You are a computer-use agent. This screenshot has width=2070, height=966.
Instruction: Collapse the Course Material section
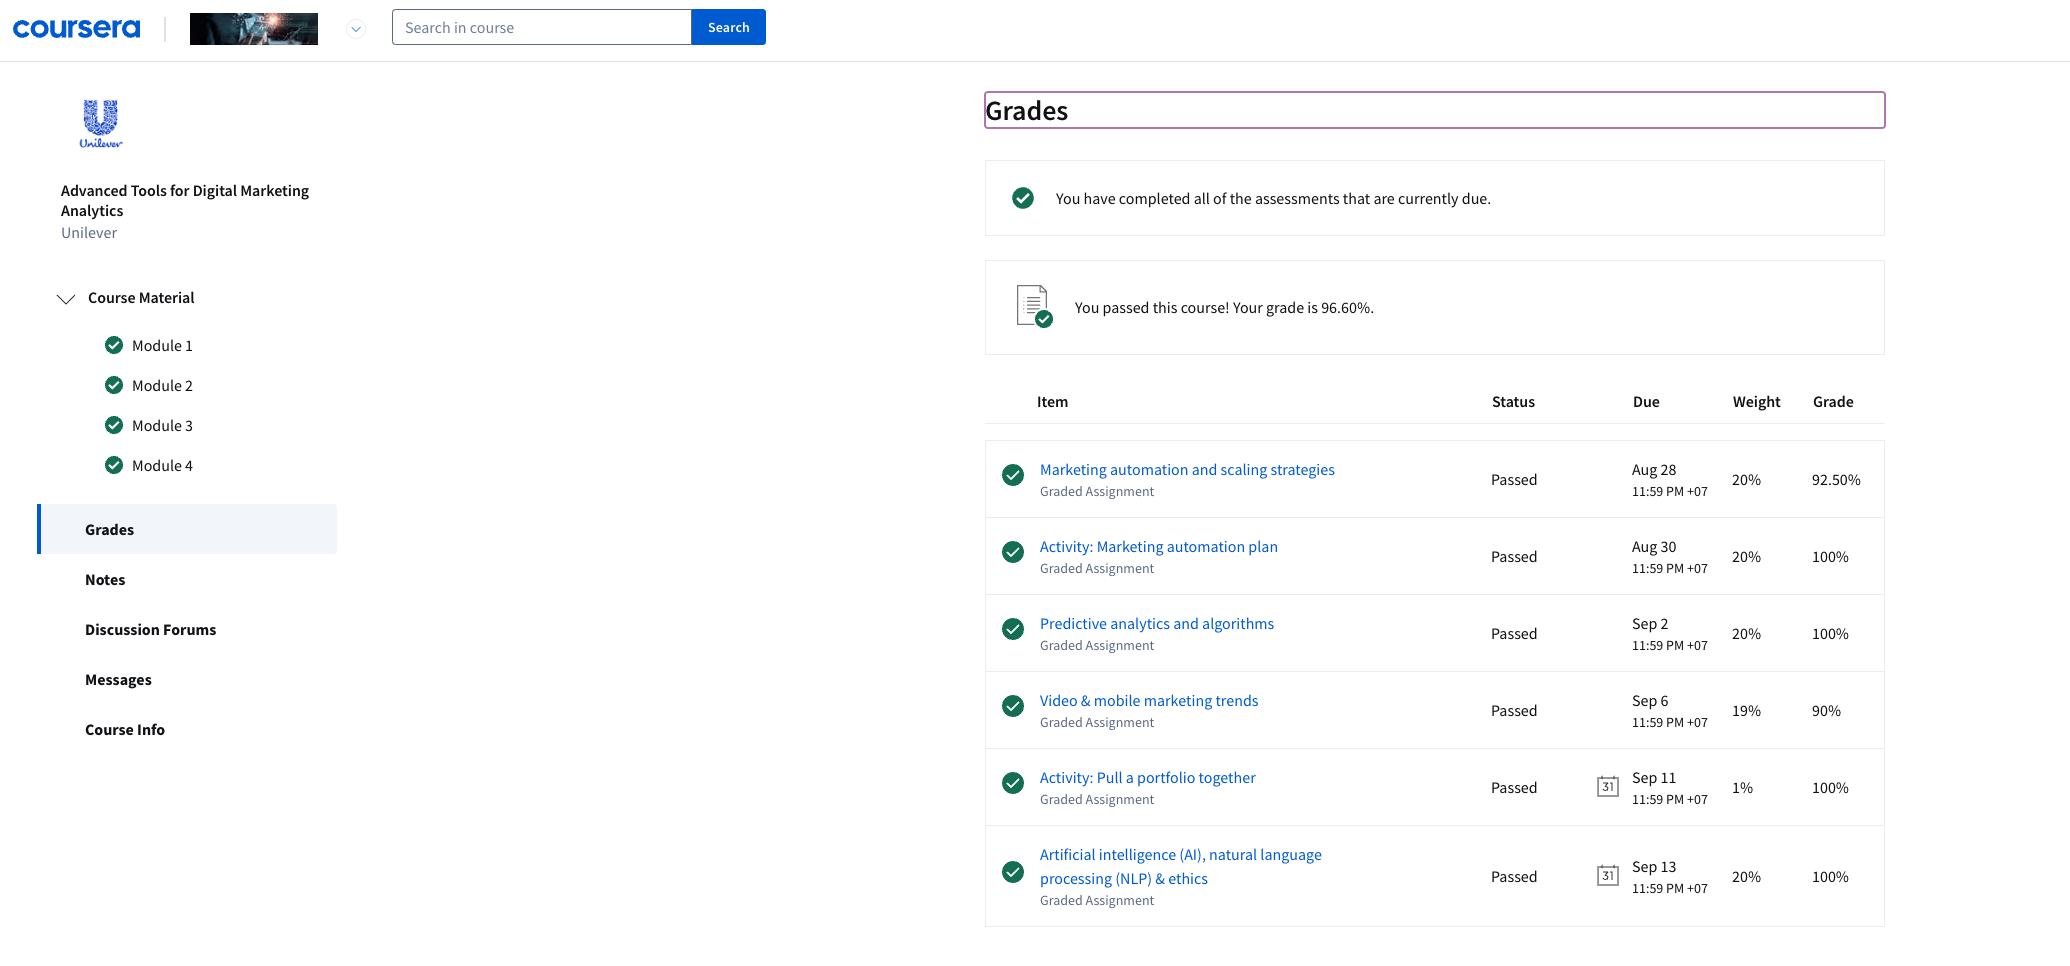pyautogui.click(x=66, y=299)
